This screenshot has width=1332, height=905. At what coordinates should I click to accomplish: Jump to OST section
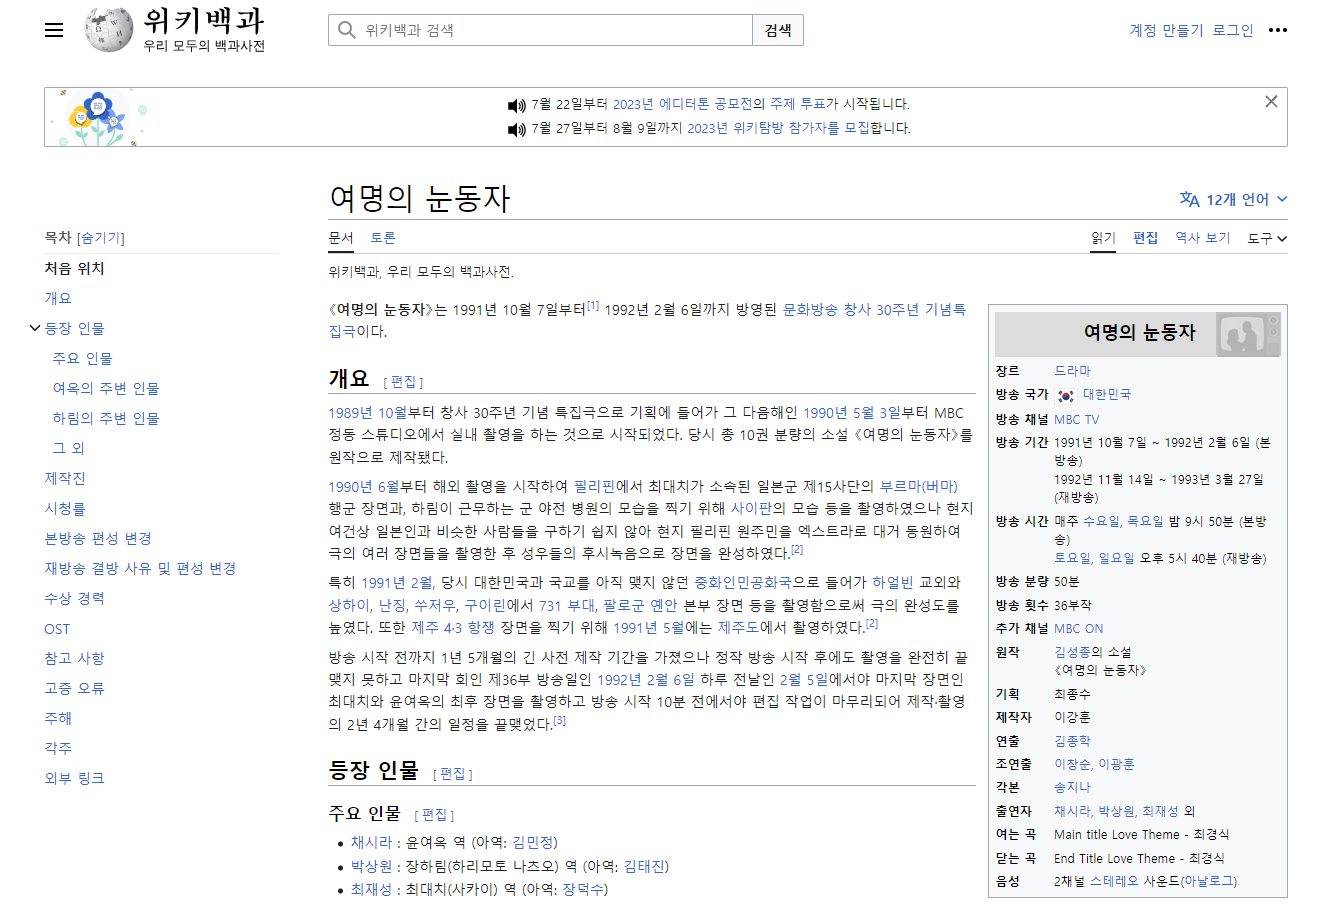(57, 629)
